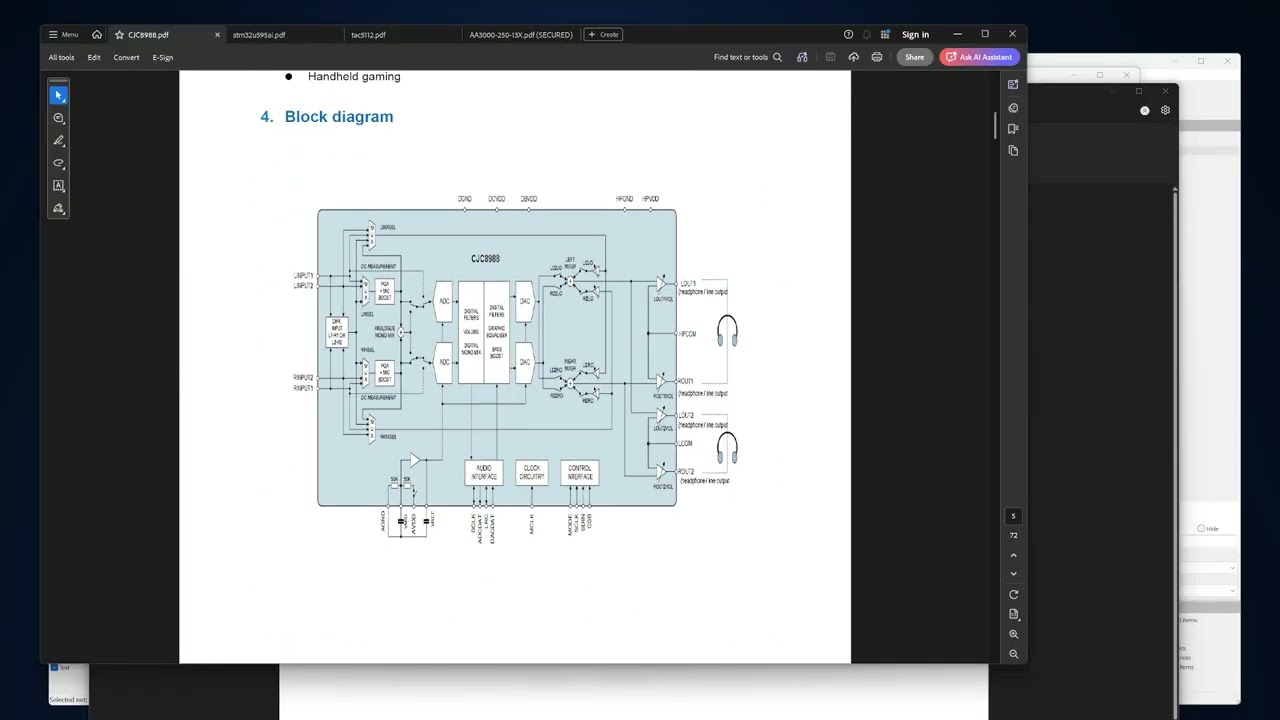Choose the fill and sign stamp tool
1280x720 pixels.
58,209
